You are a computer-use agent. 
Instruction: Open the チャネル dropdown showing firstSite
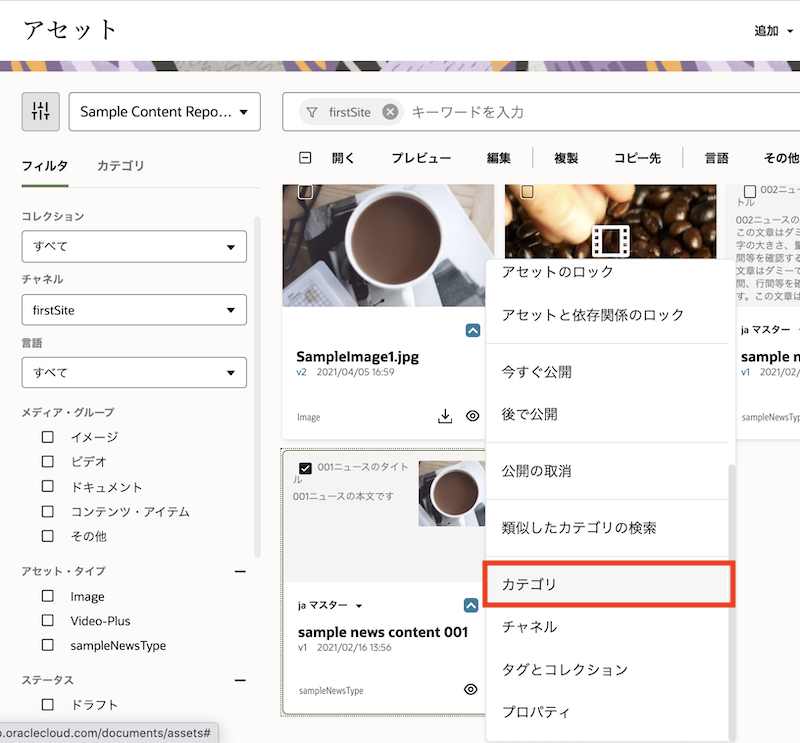pos(133,310)
